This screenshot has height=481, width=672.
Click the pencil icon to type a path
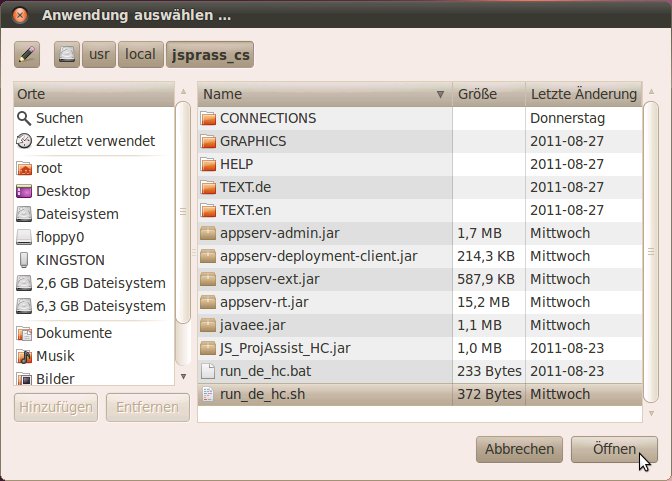coord(27,54)
